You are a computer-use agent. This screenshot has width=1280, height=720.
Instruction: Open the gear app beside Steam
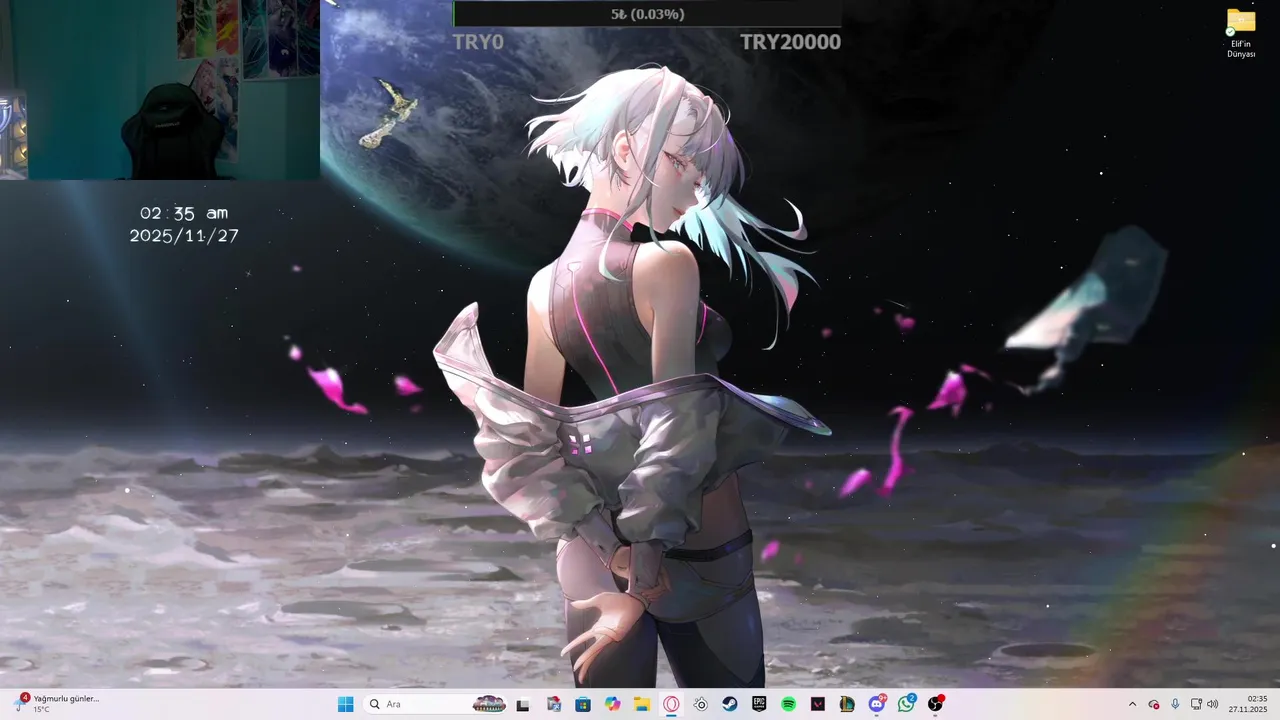coord(701,704)
